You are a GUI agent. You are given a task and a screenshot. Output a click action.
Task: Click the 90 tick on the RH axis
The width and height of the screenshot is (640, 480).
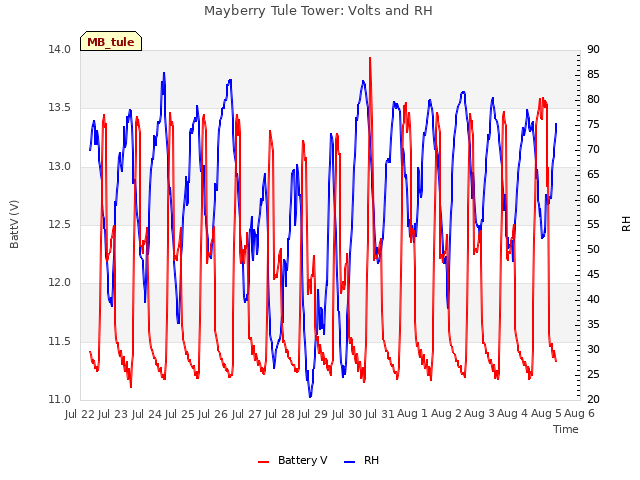click(593, 49)
